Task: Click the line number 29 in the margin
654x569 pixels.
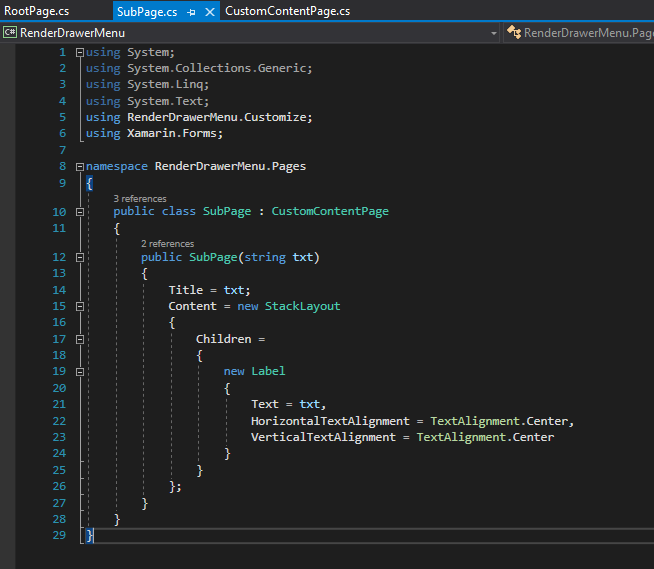Action: tap(59, 535)
